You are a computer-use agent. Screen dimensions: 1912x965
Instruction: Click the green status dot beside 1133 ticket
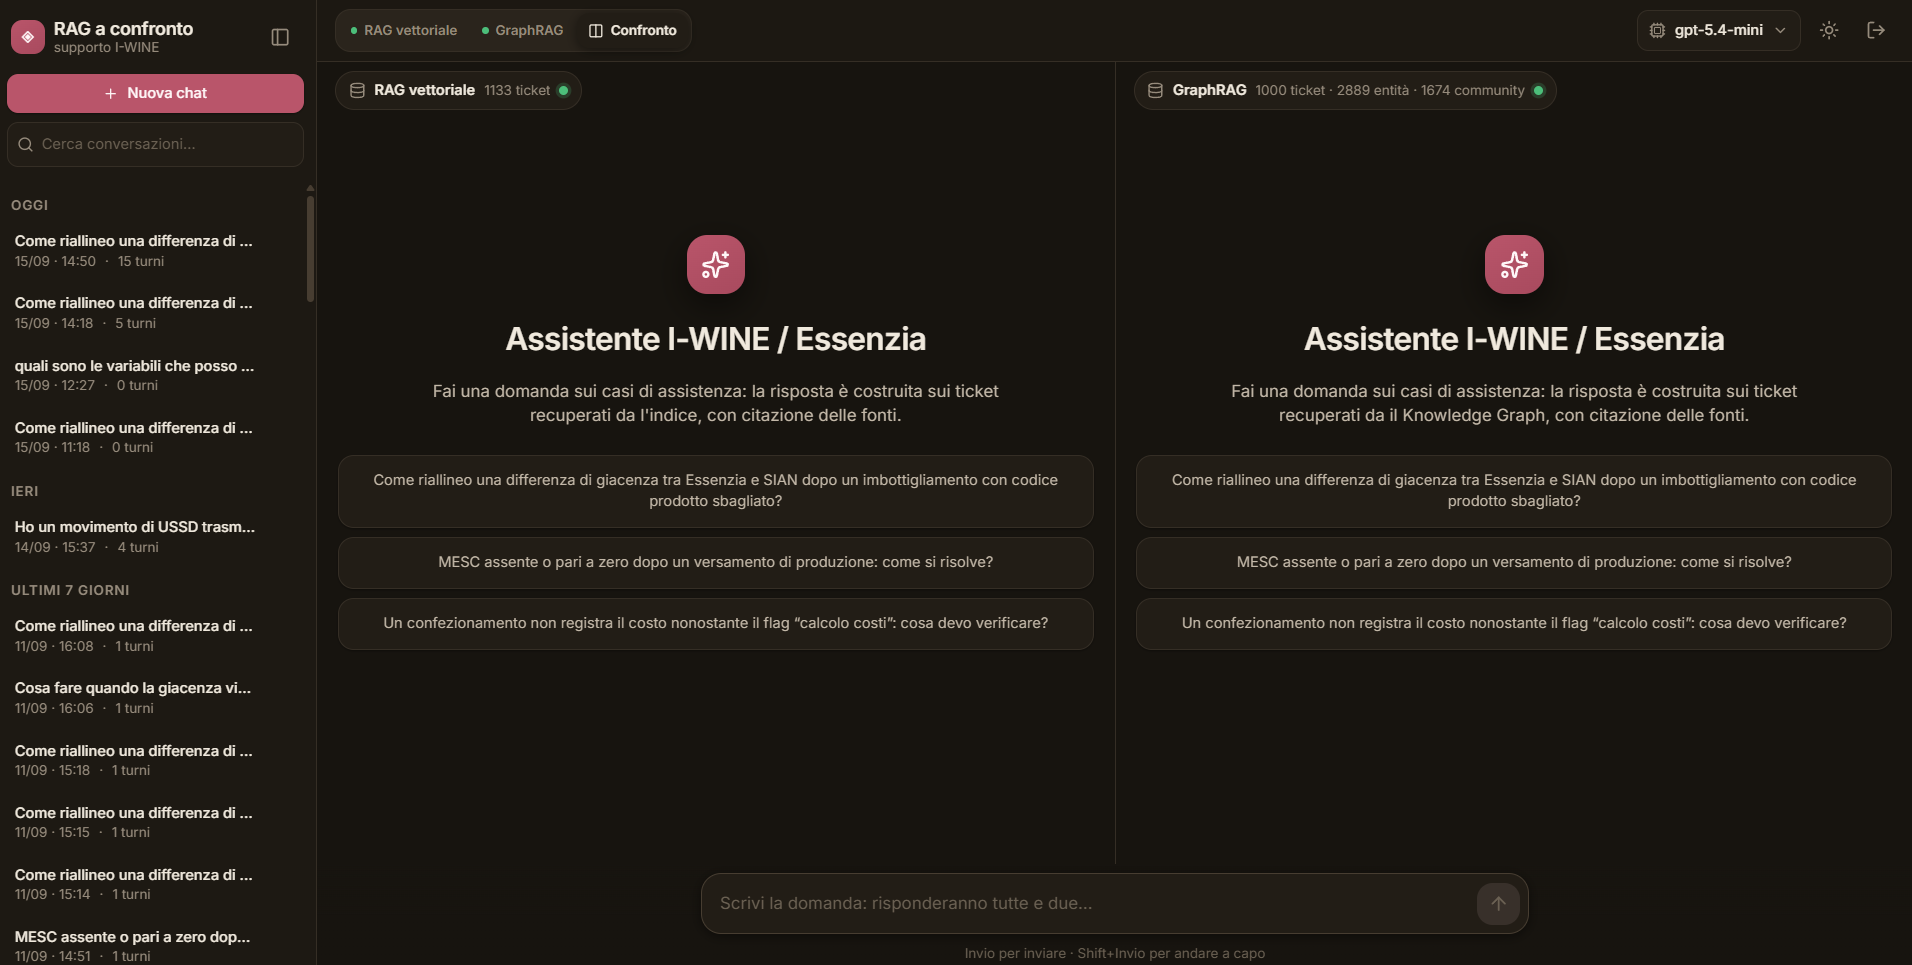tap(564, 90)
